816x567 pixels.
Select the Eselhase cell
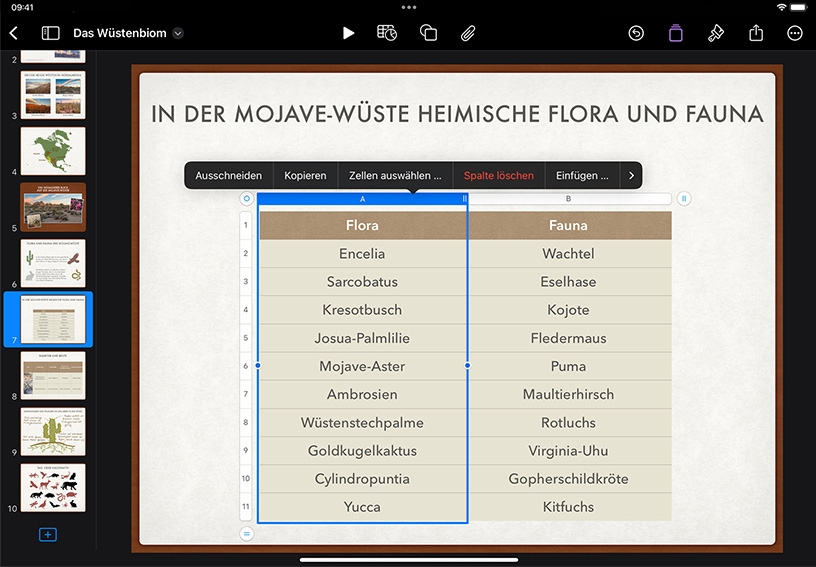(x=569, y=282)
